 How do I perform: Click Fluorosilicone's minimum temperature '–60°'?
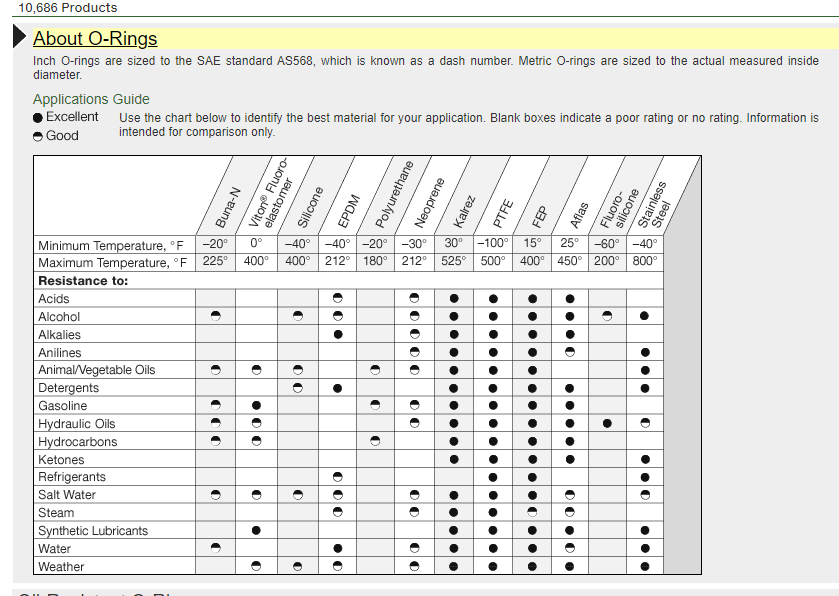[x=607, y=243]
